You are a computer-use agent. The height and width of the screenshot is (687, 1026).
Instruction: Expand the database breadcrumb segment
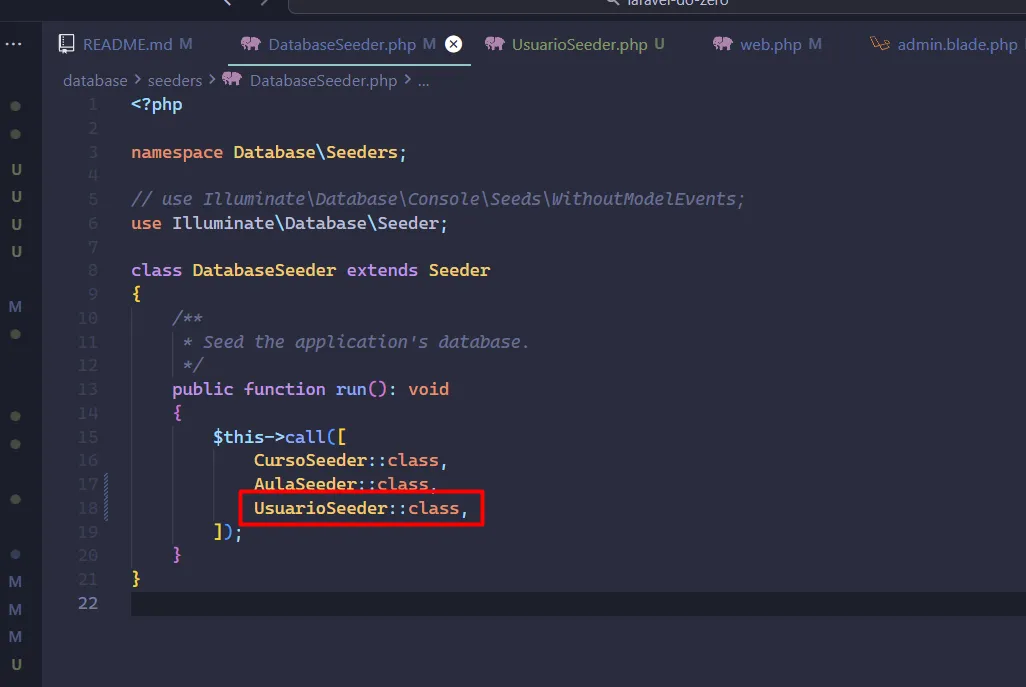tap(95, 80)
